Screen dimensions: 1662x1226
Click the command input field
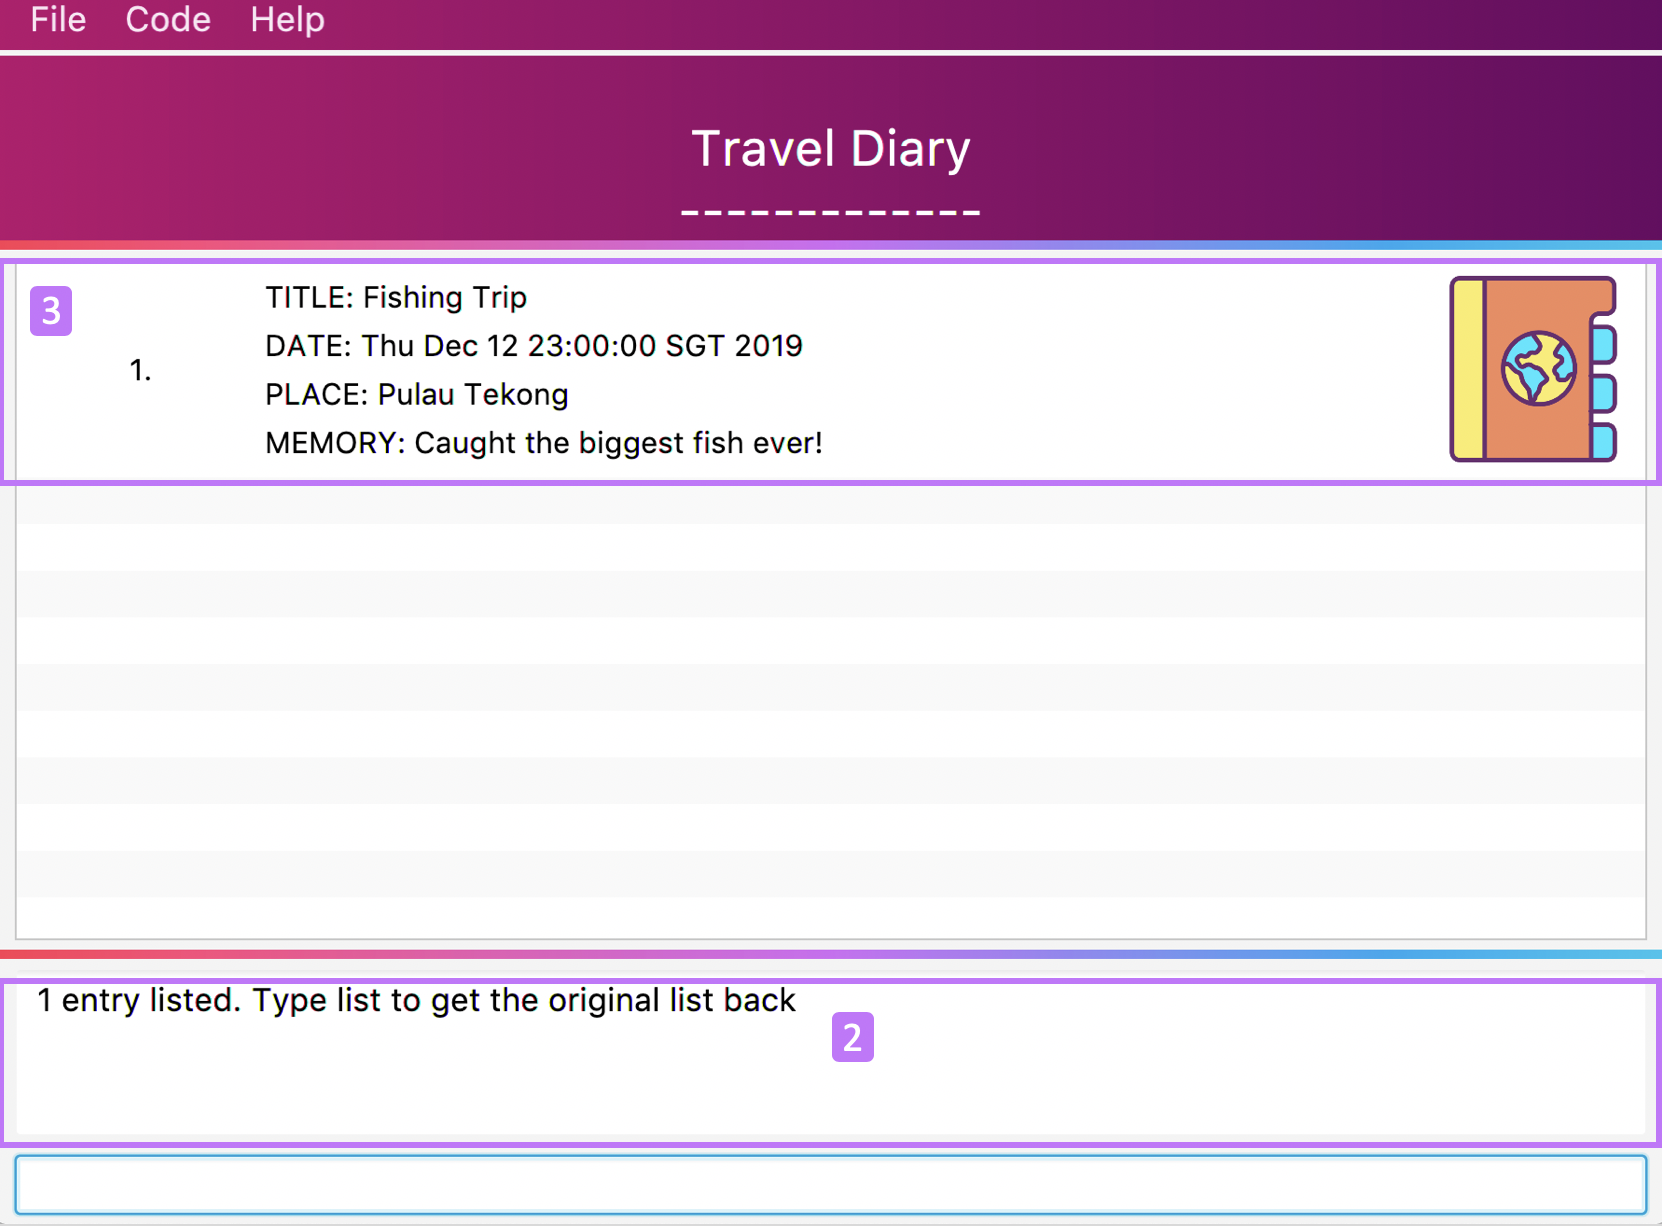pyautogui.click(x=830, y=1185)
